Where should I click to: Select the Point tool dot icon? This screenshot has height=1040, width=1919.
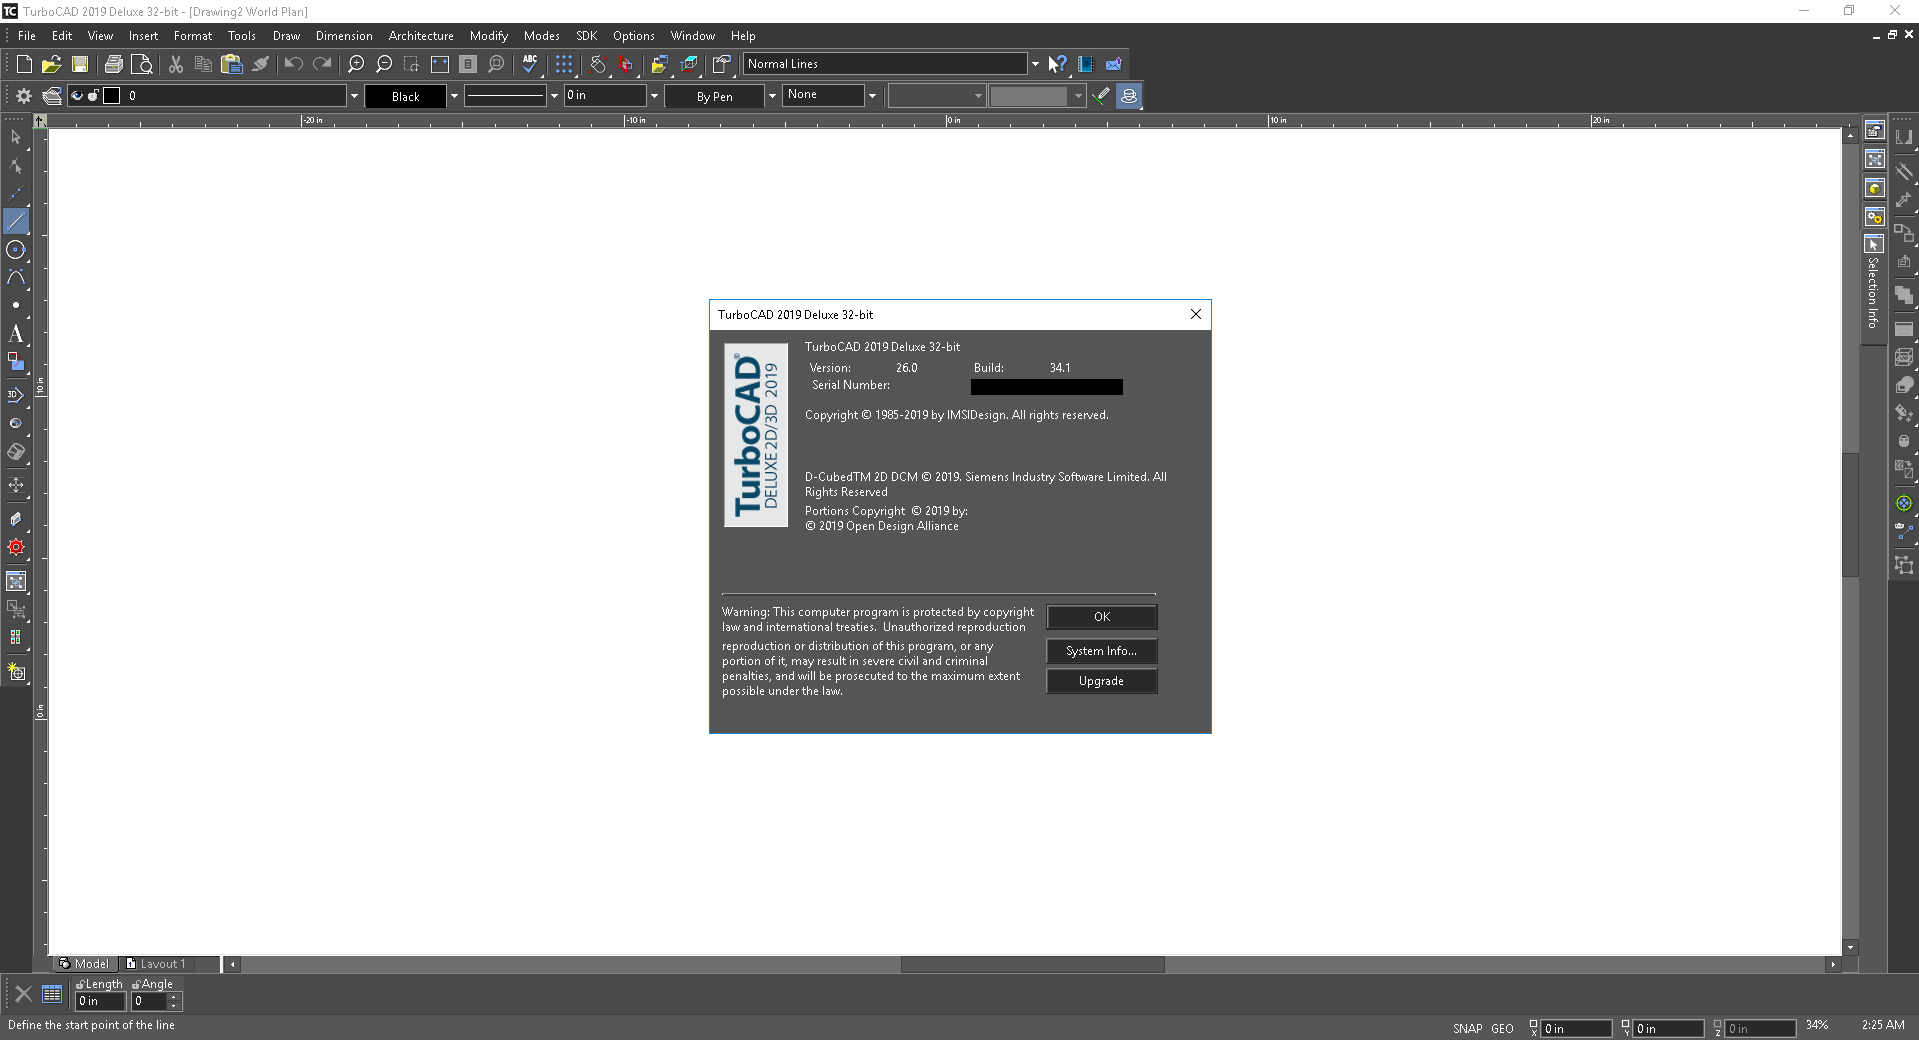pyautogui.click(x=16, y=305)
